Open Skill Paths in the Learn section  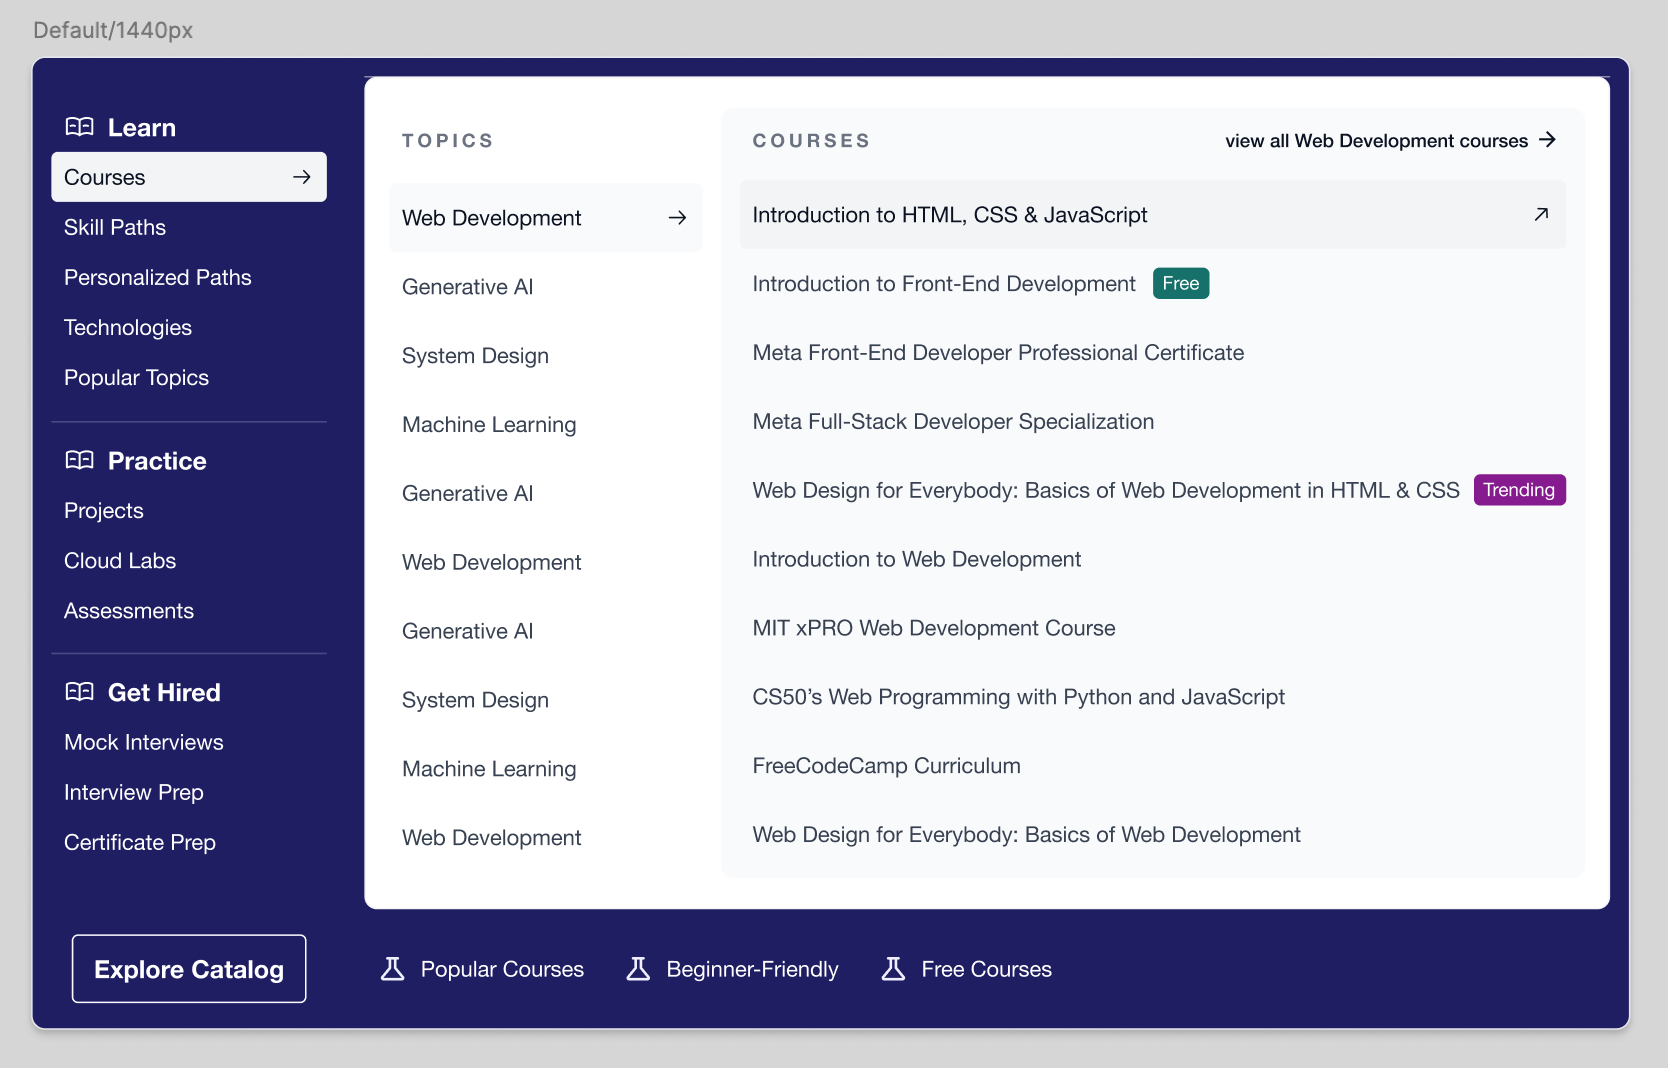pyautogui.click(x=115, y=227)
